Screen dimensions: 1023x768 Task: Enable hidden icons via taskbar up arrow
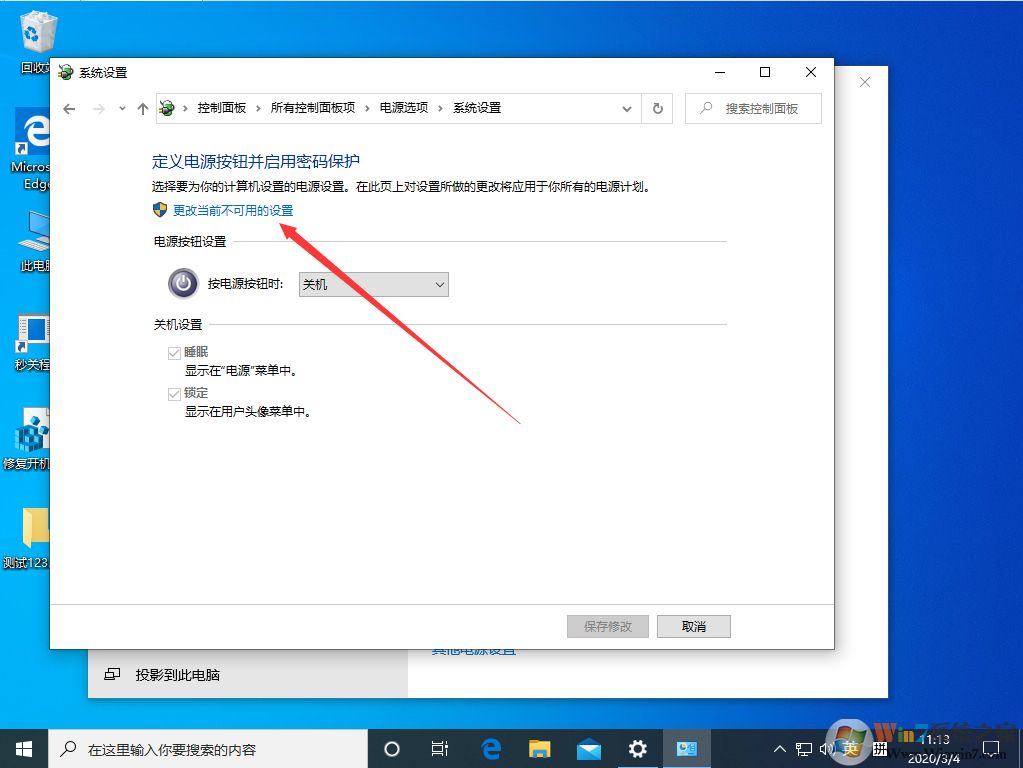(x=779, y=747)
